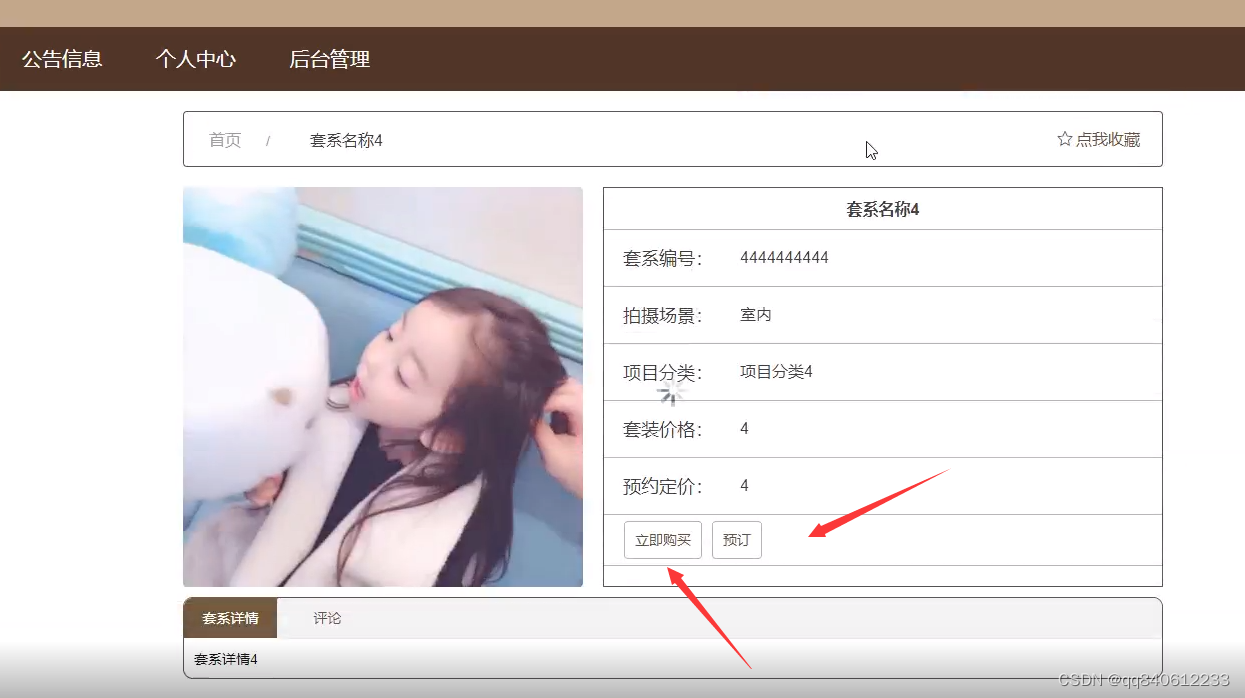The image size is (1245, 698).
Task: Open the 公告信息 menu item
Action: 62,59
